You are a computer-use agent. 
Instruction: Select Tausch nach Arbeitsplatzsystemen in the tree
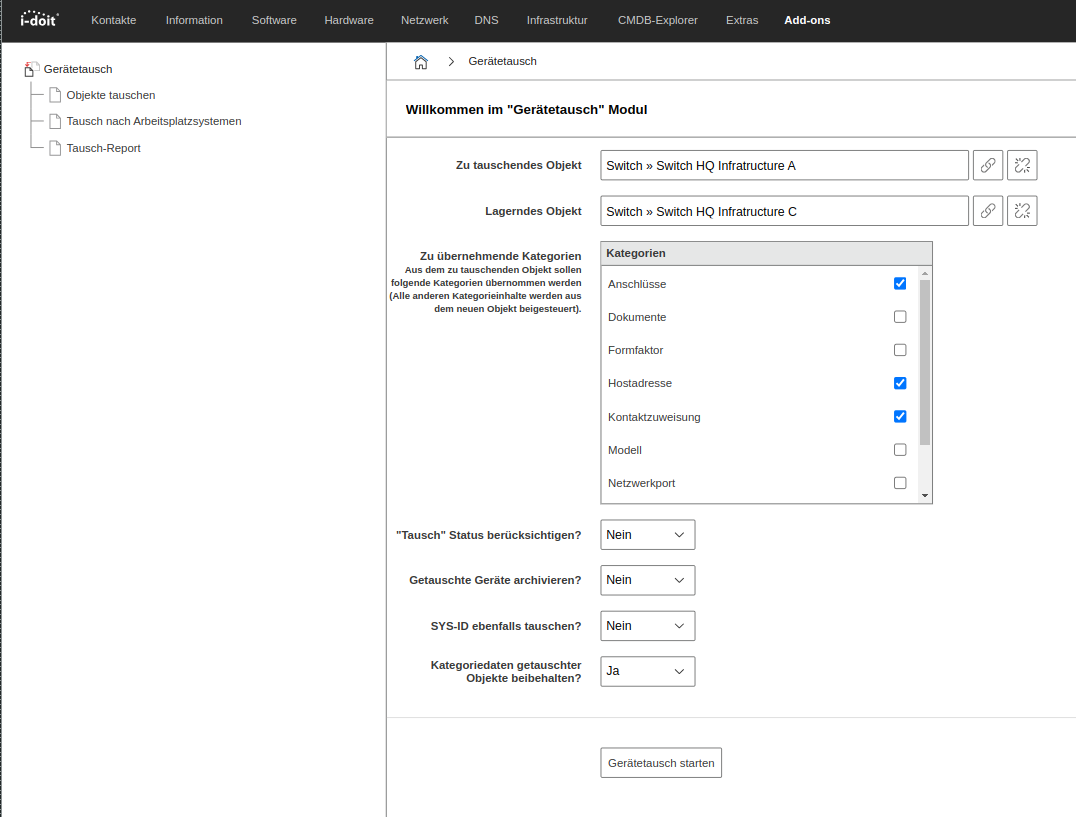(154, 121)
